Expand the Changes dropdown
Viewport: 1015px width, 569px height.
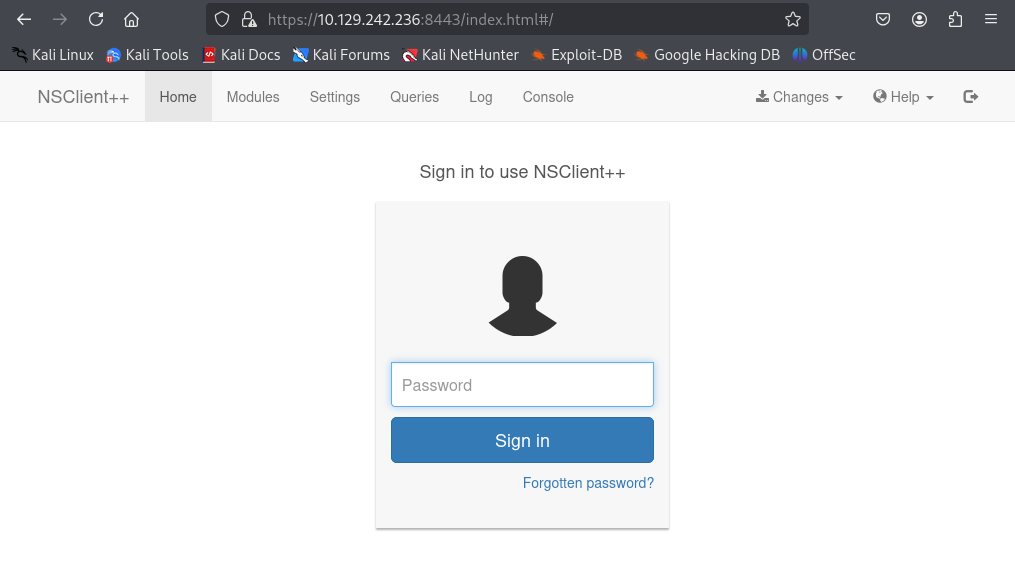pos(799,96)
